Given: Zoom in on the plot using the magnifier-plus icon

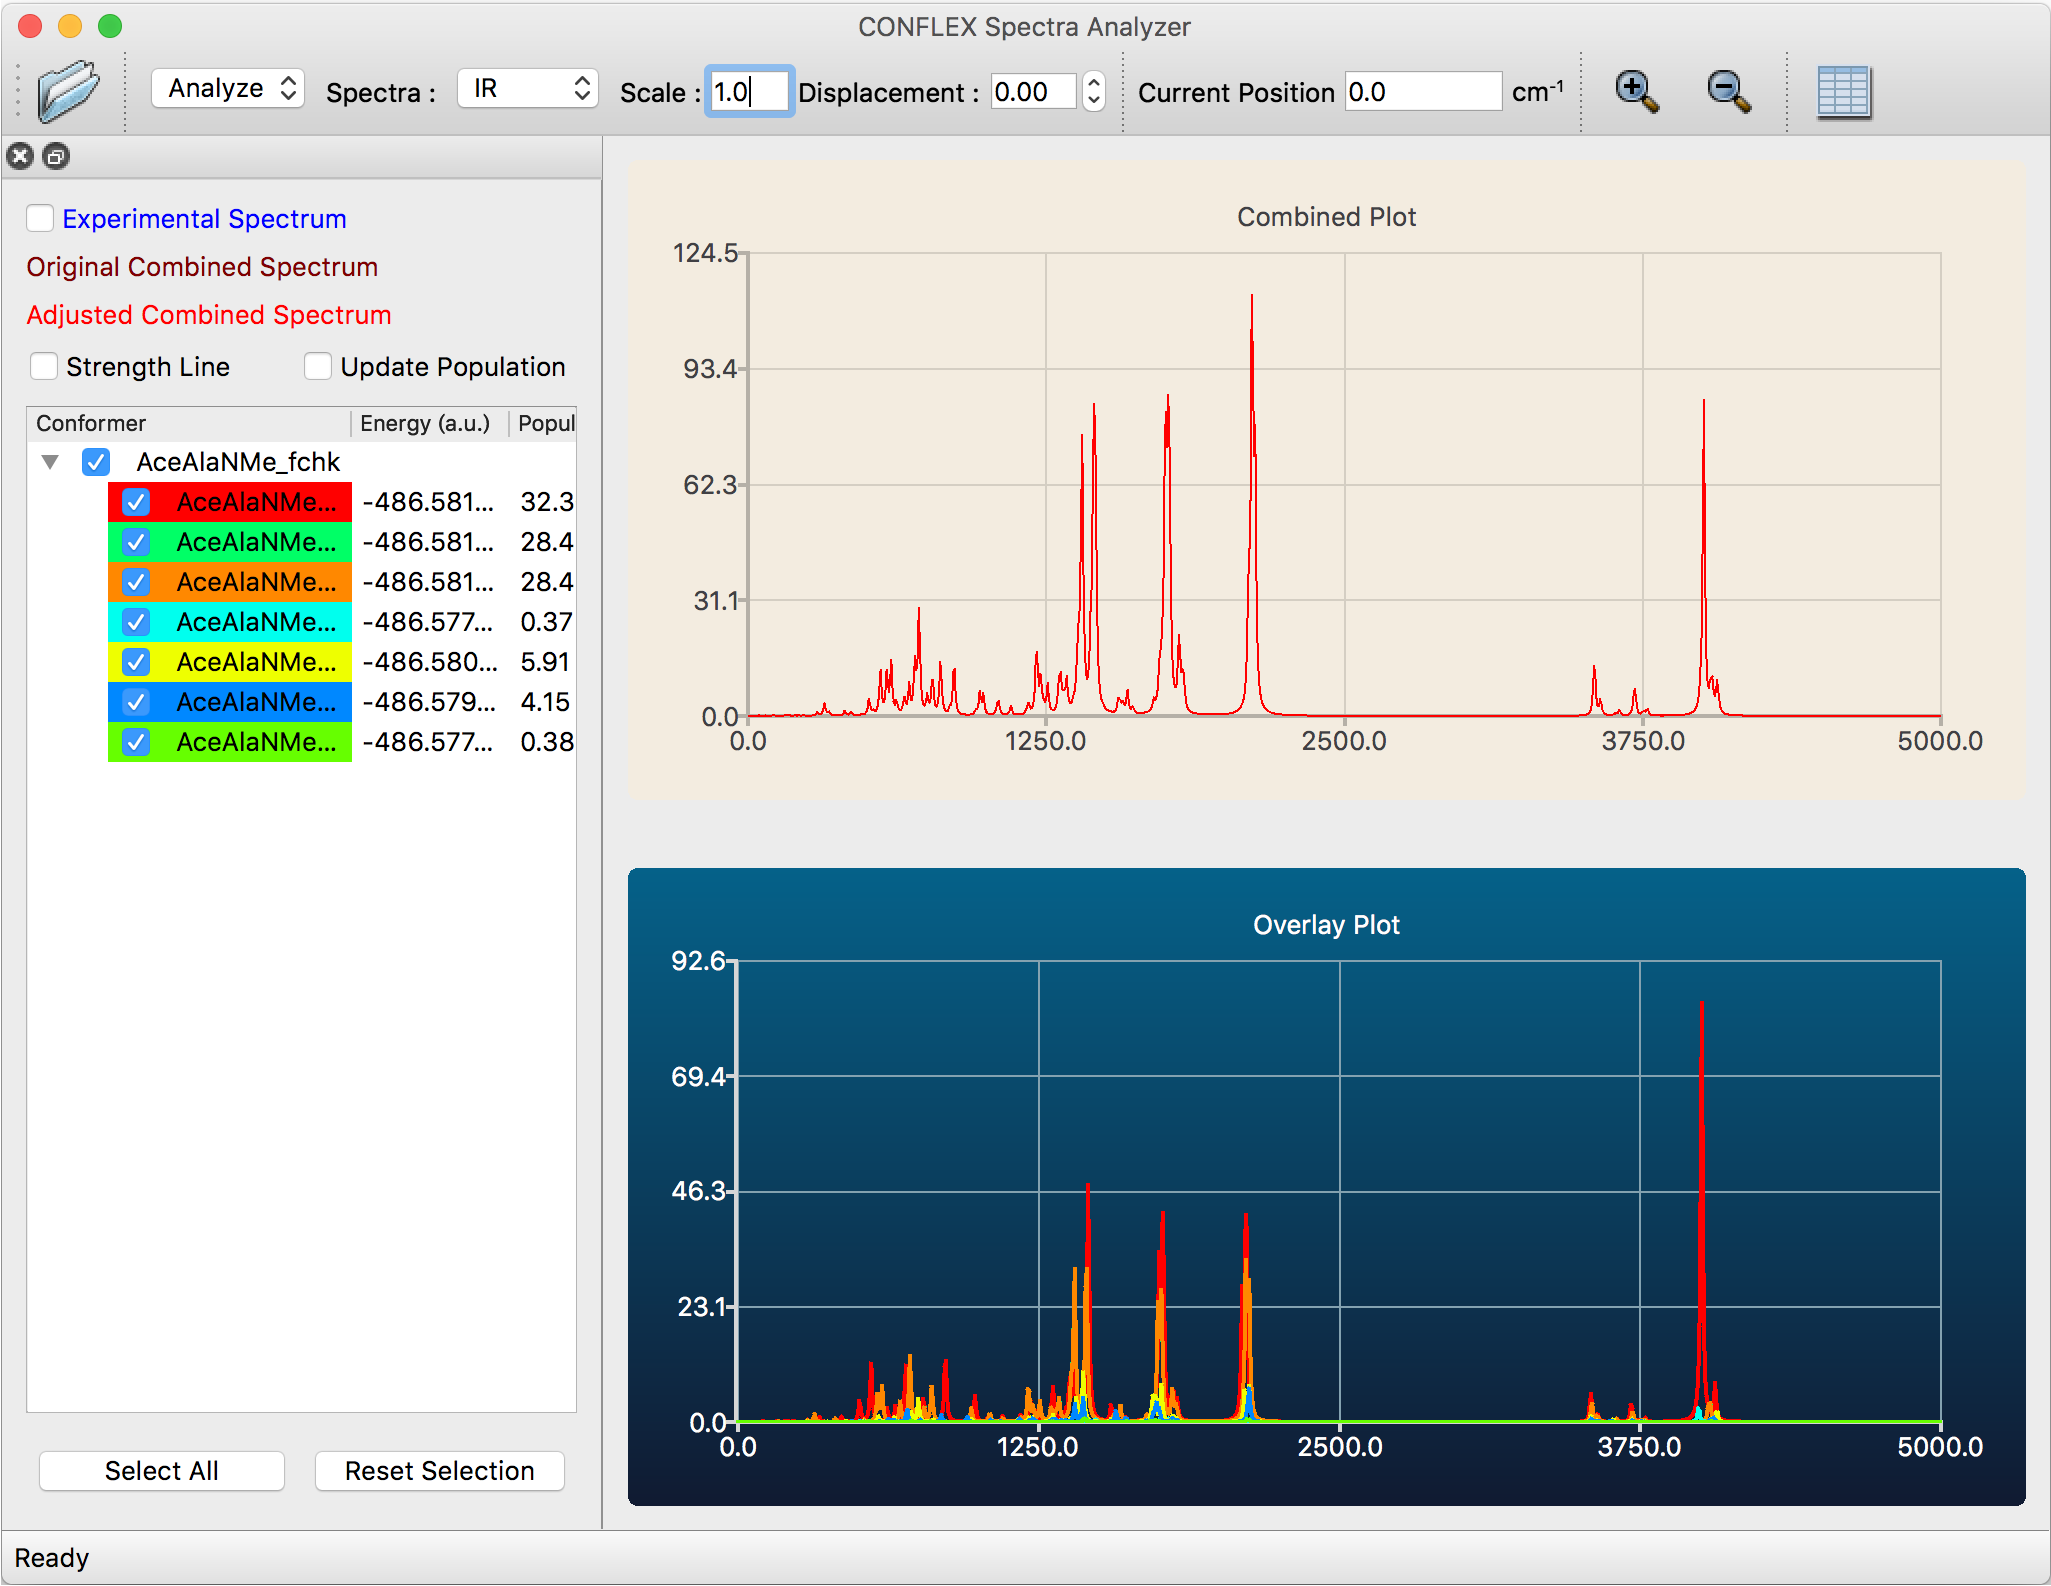Looking at the screenshot, I should click(x=1636, y=90).
